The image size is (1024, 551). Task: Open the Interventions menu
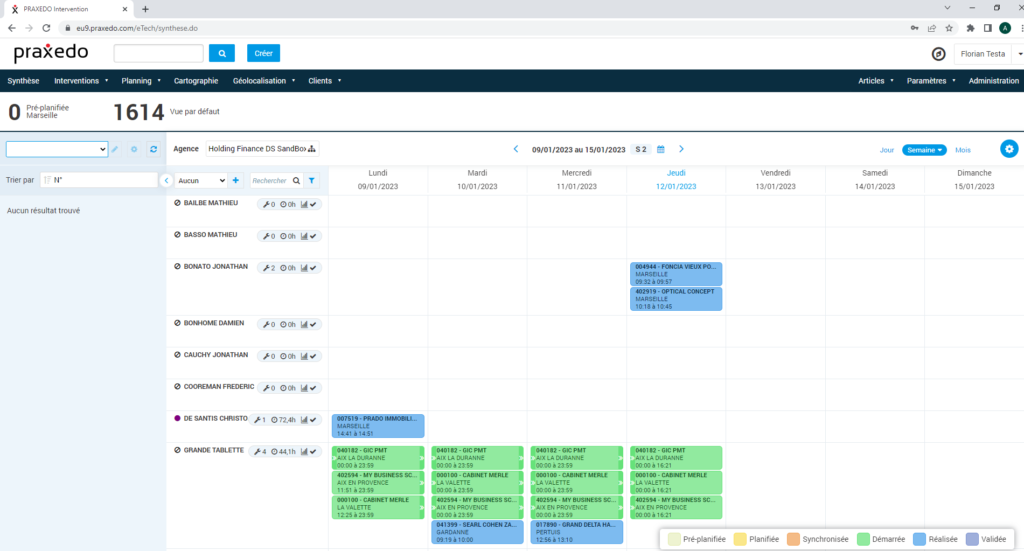pos(81,81)
